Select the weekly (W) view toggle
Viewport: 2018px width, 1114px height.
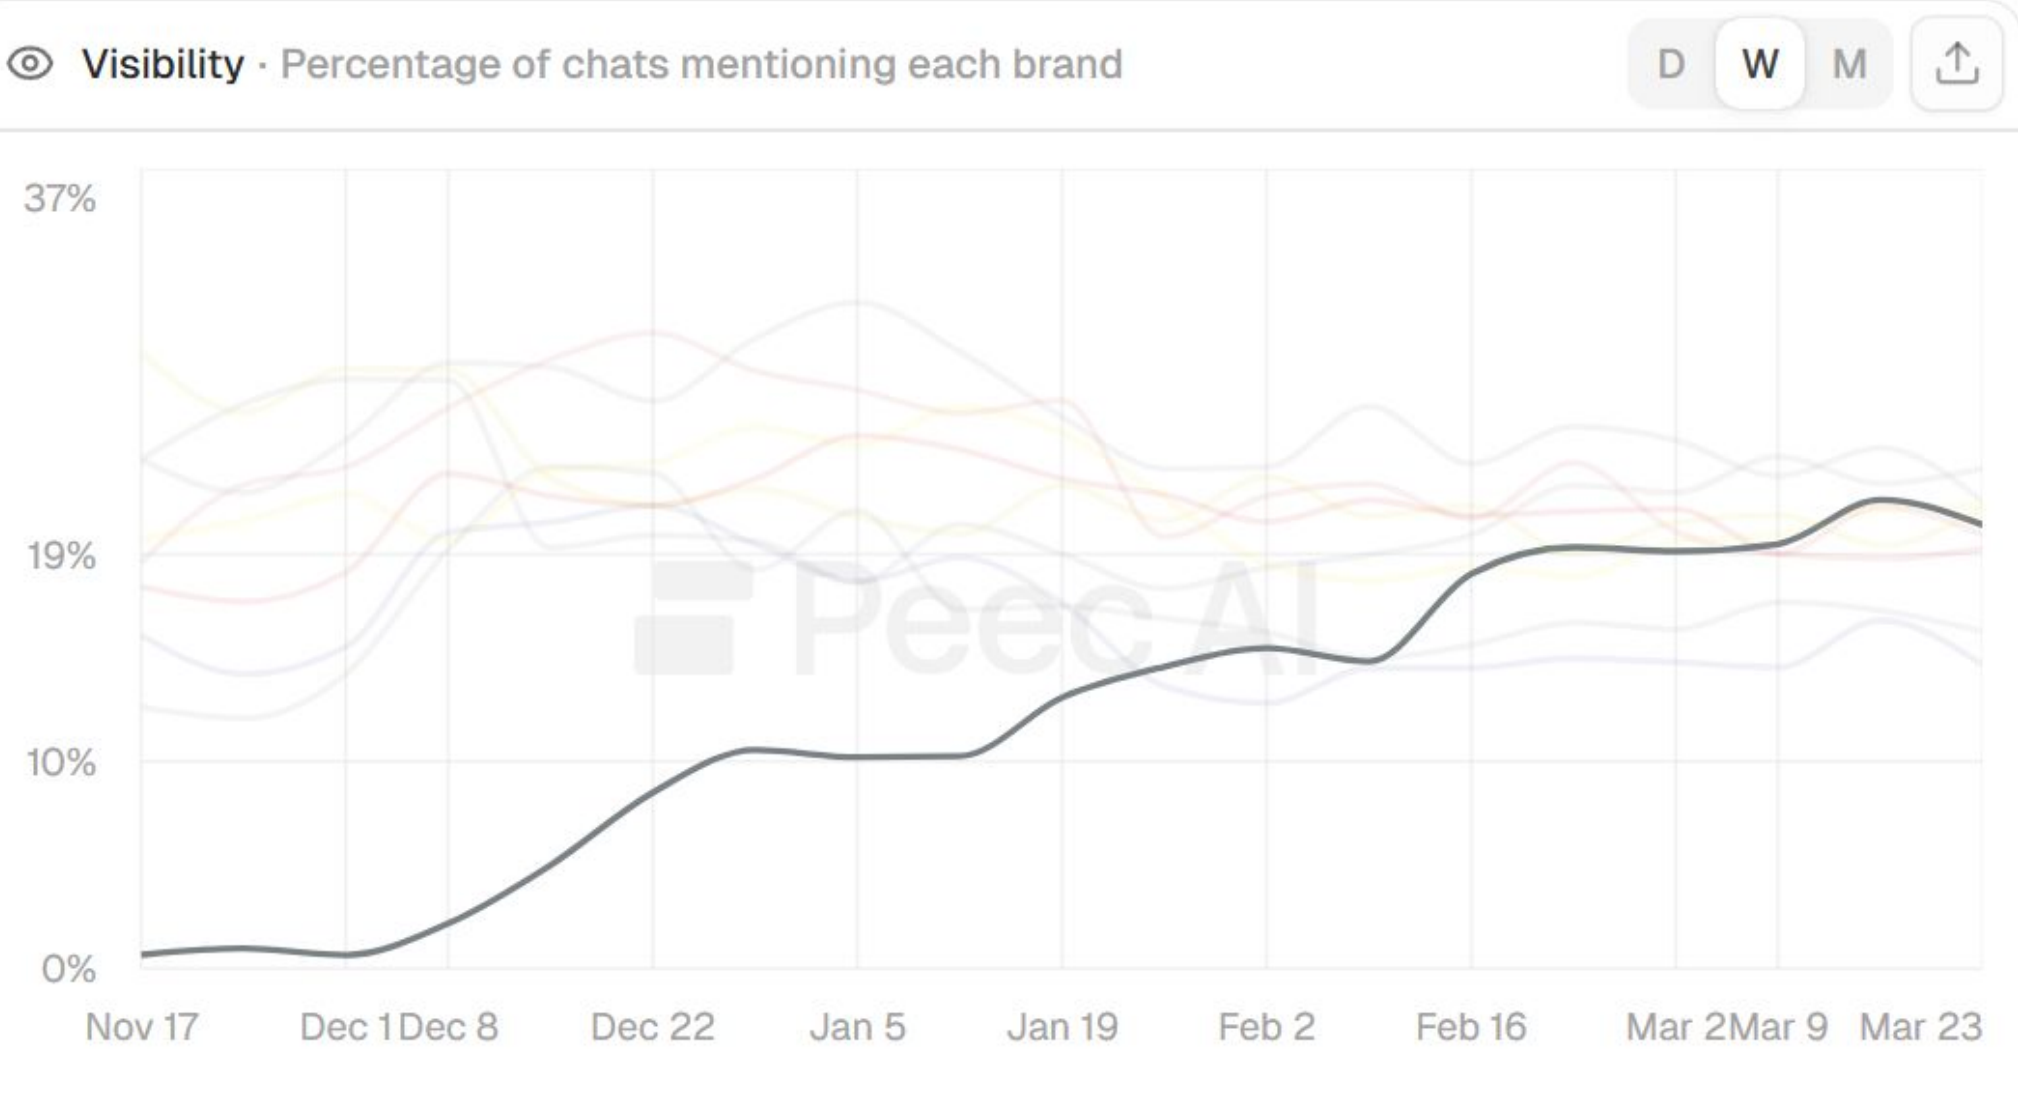click(1760, 64)
